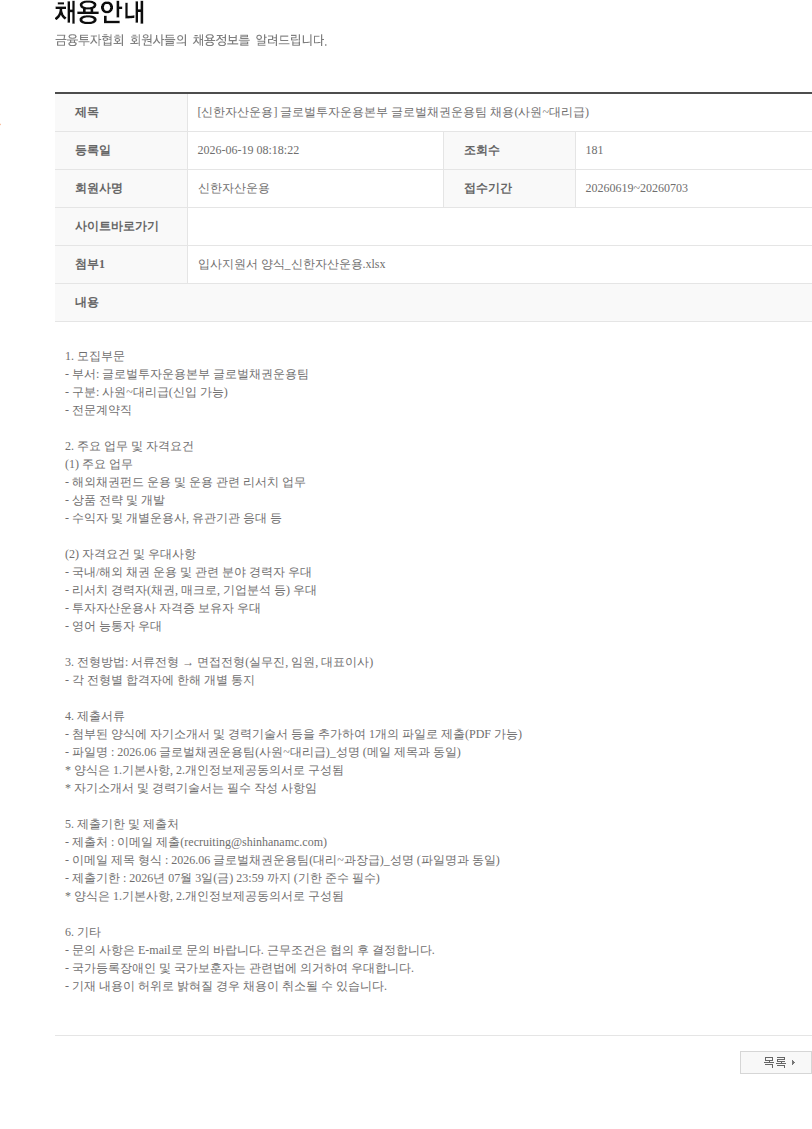The image size is (812, 1129).
Task: Open the 입사지원서 양식_신한자산운용.xlsx attachment
Action: point(292,264)
